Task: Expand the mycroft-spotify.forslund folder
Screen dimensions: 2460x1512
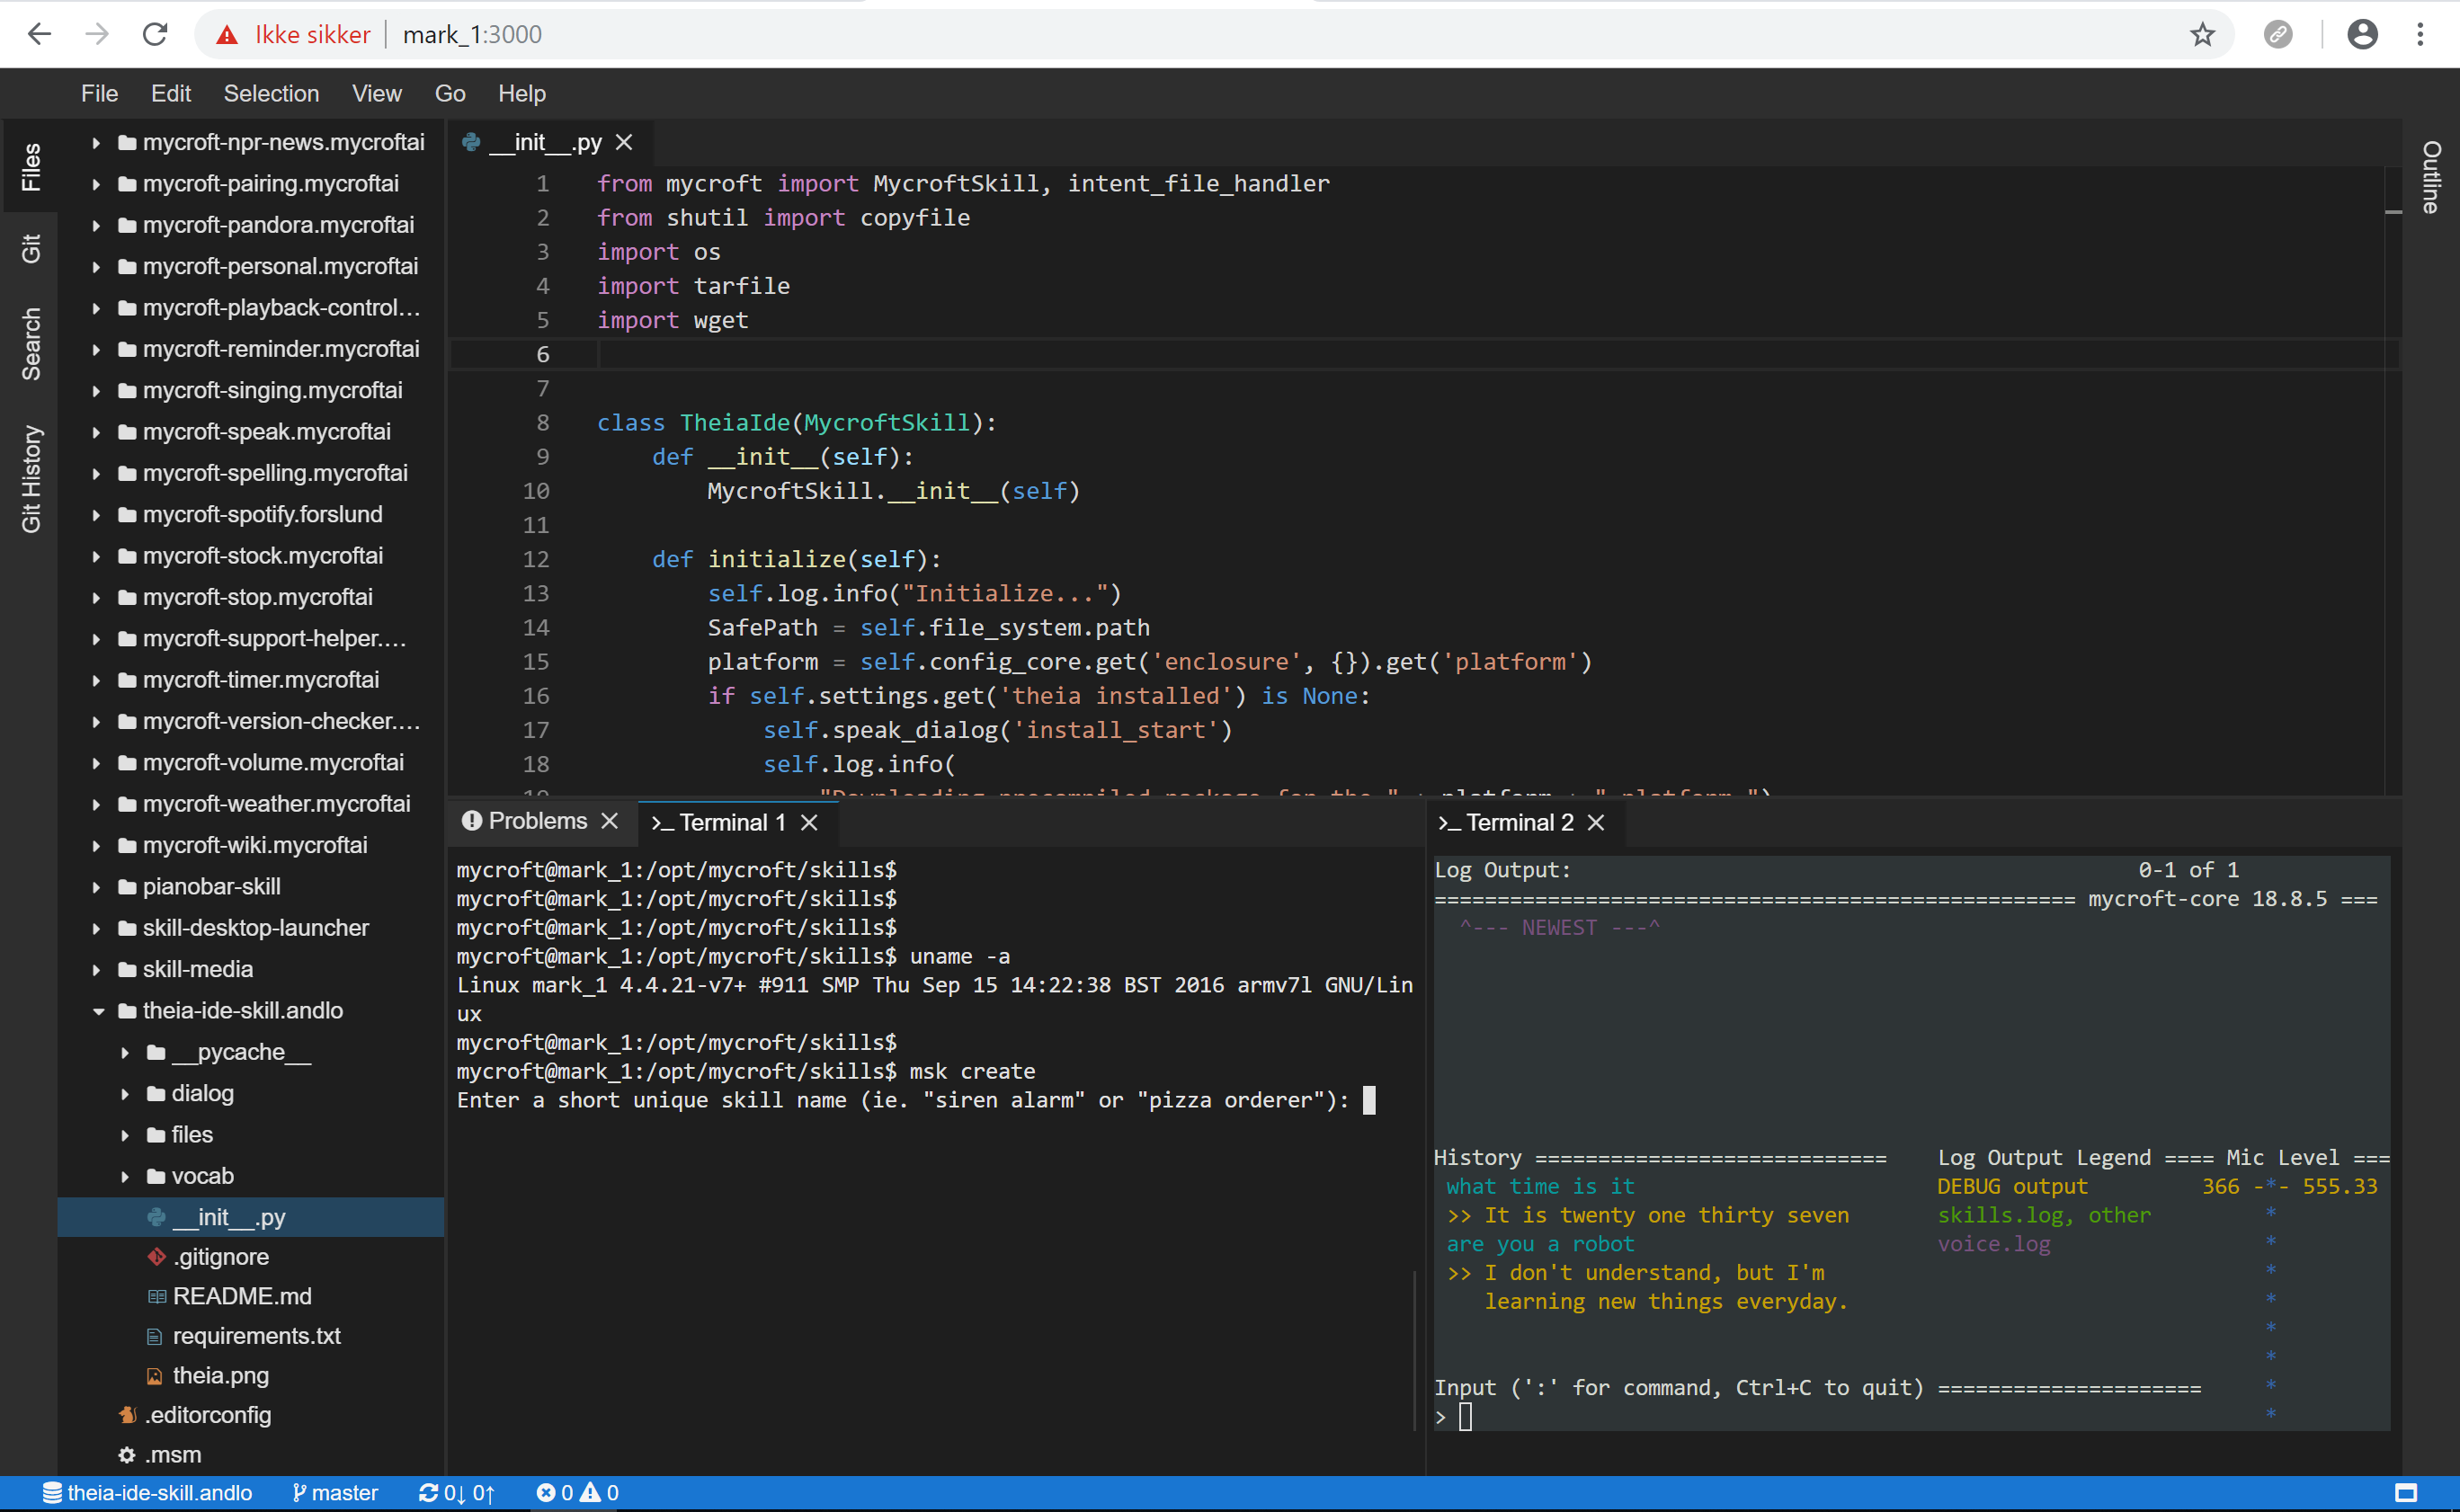Action: click(96, 515)
